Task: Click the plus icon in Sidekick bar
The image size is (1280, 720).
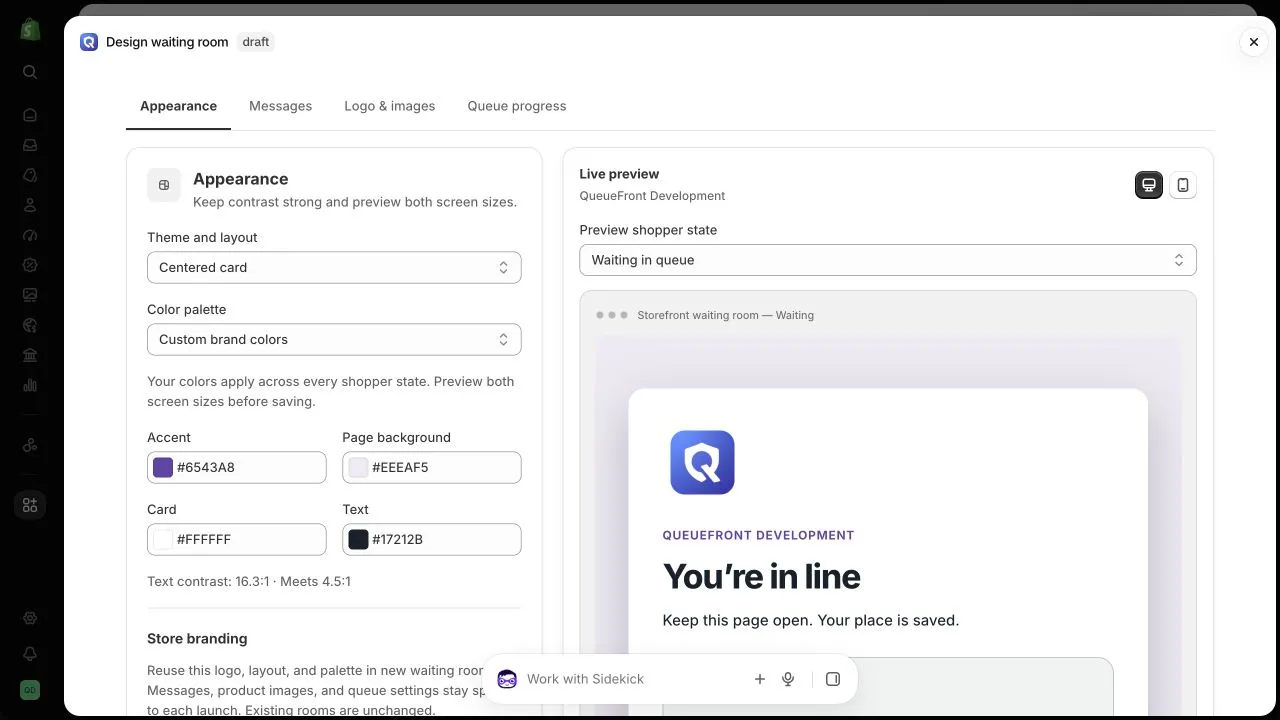Action: pos(760,679)
